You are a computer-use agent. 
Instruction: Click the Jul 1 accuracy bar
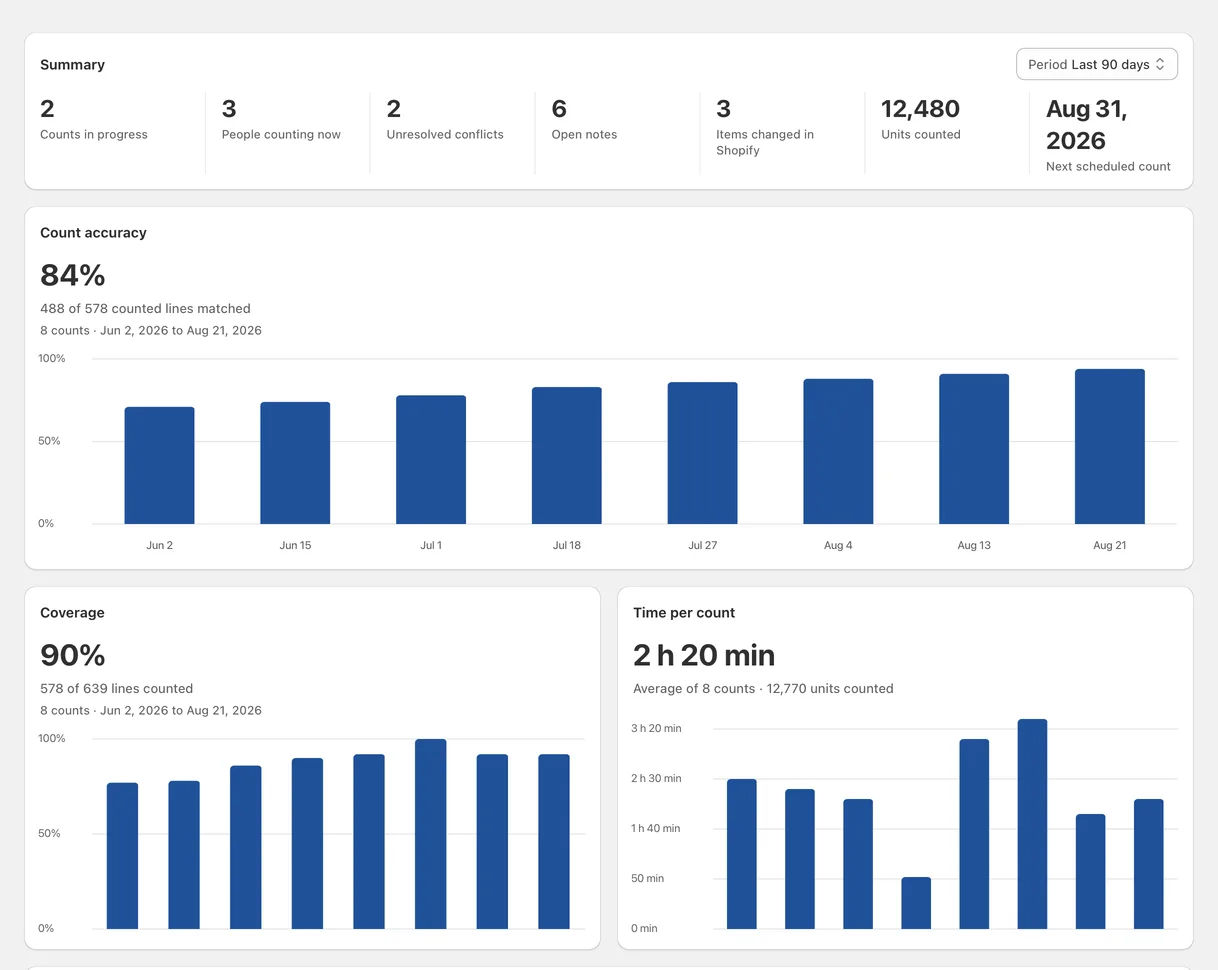point(431,460)
